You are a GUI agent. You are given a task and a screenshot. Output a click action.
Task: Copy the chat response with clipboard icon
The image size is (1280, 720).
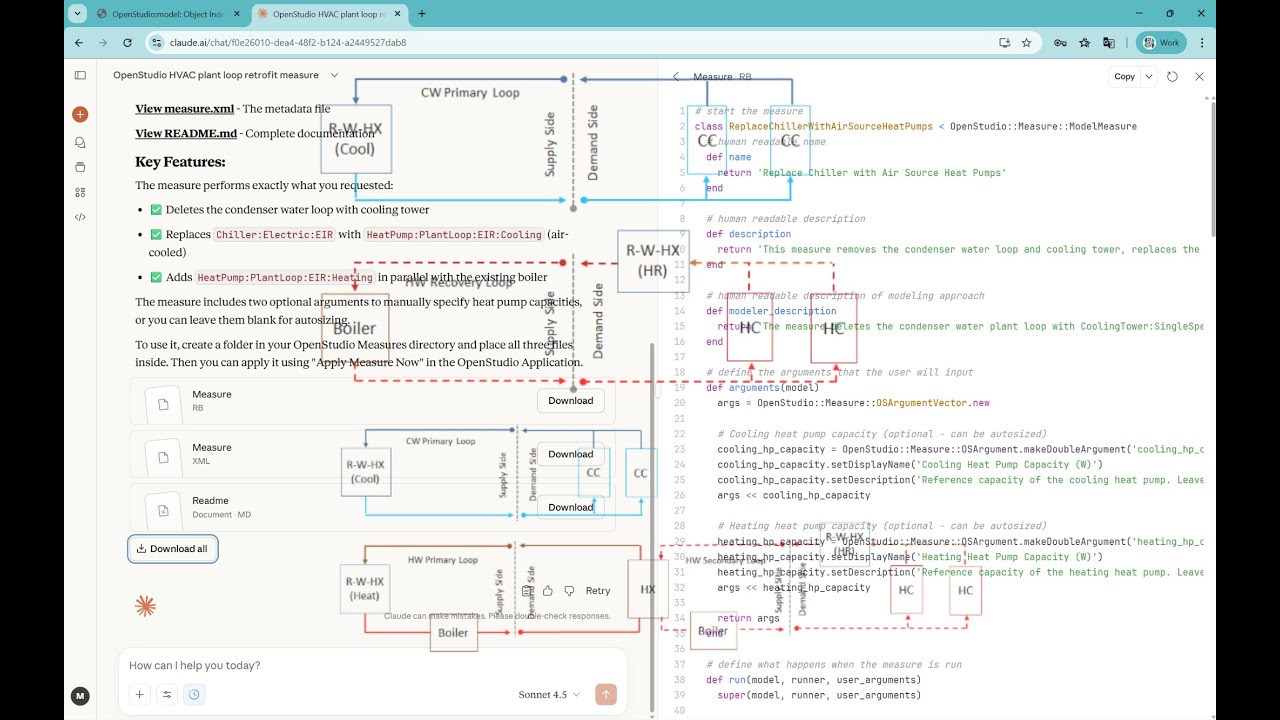coord(528,591)
